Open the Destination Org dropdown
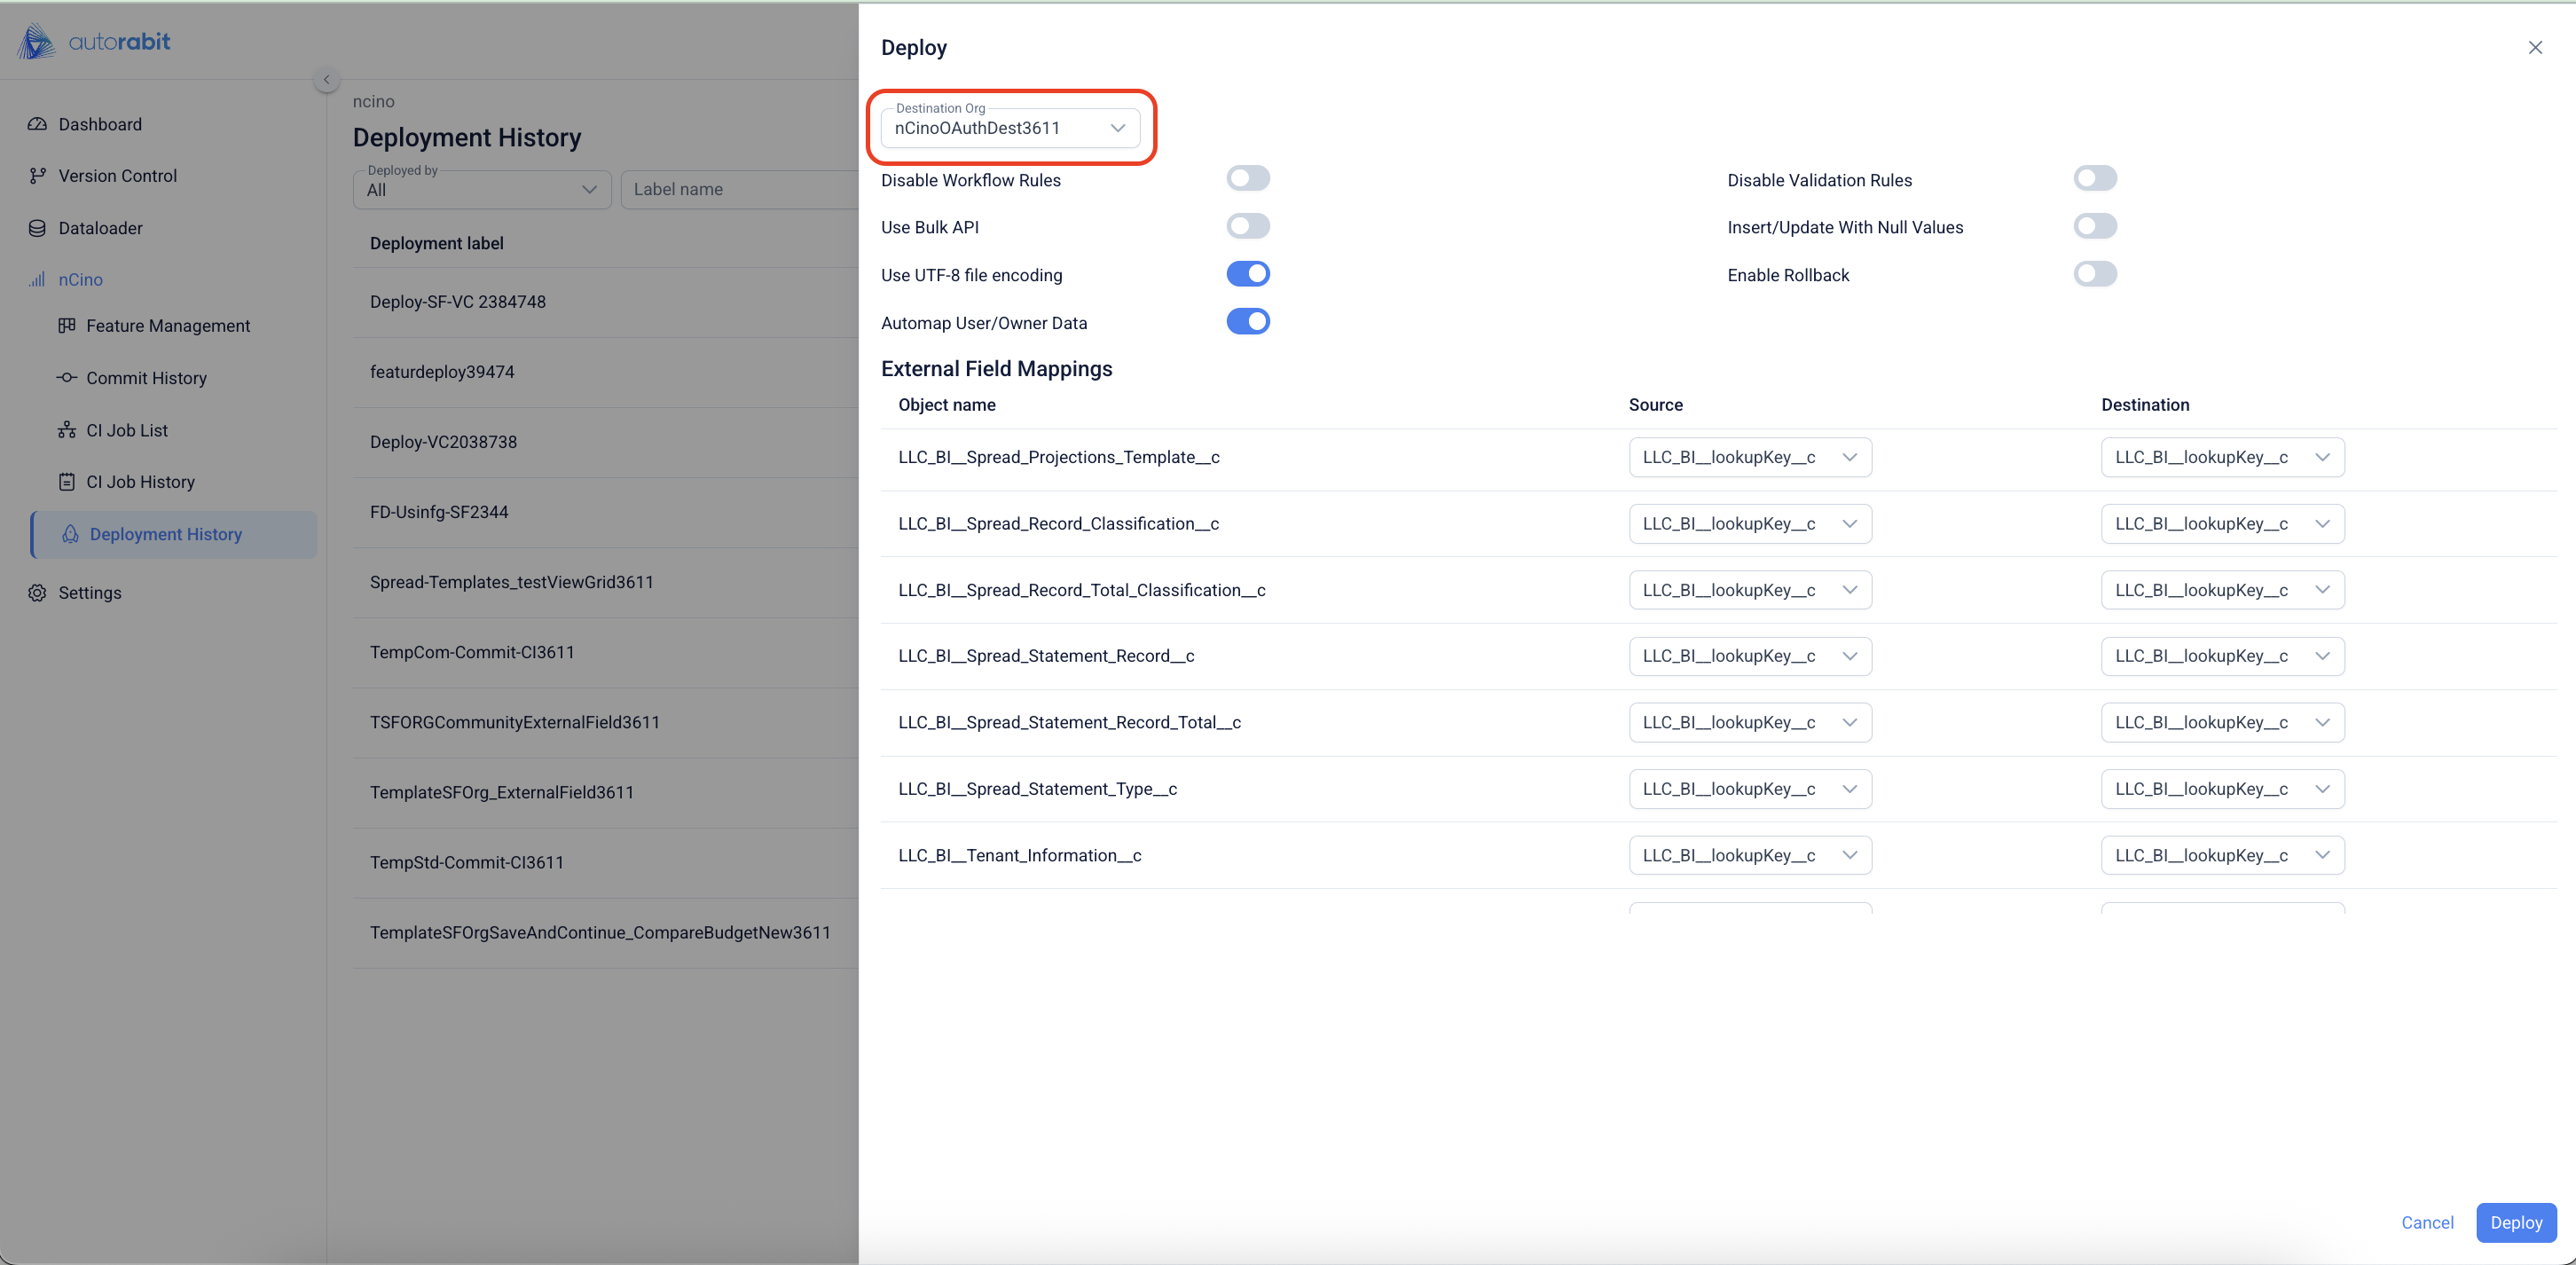The height and width of the screenshot is (1265, 2576). [1010, 128]
